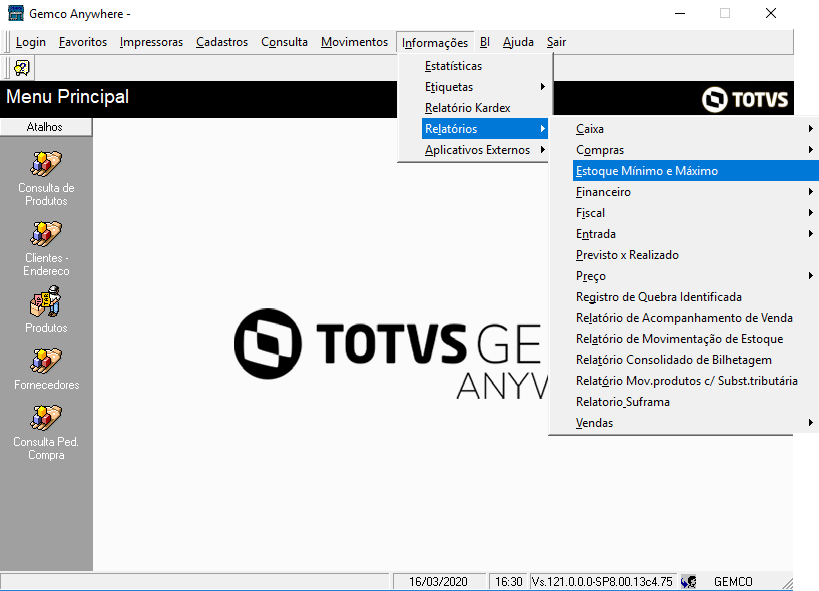Open Relatório Mov.produtos c/ Subst.tributária
The height and width of the screenshot is (591, 819).
695,380
